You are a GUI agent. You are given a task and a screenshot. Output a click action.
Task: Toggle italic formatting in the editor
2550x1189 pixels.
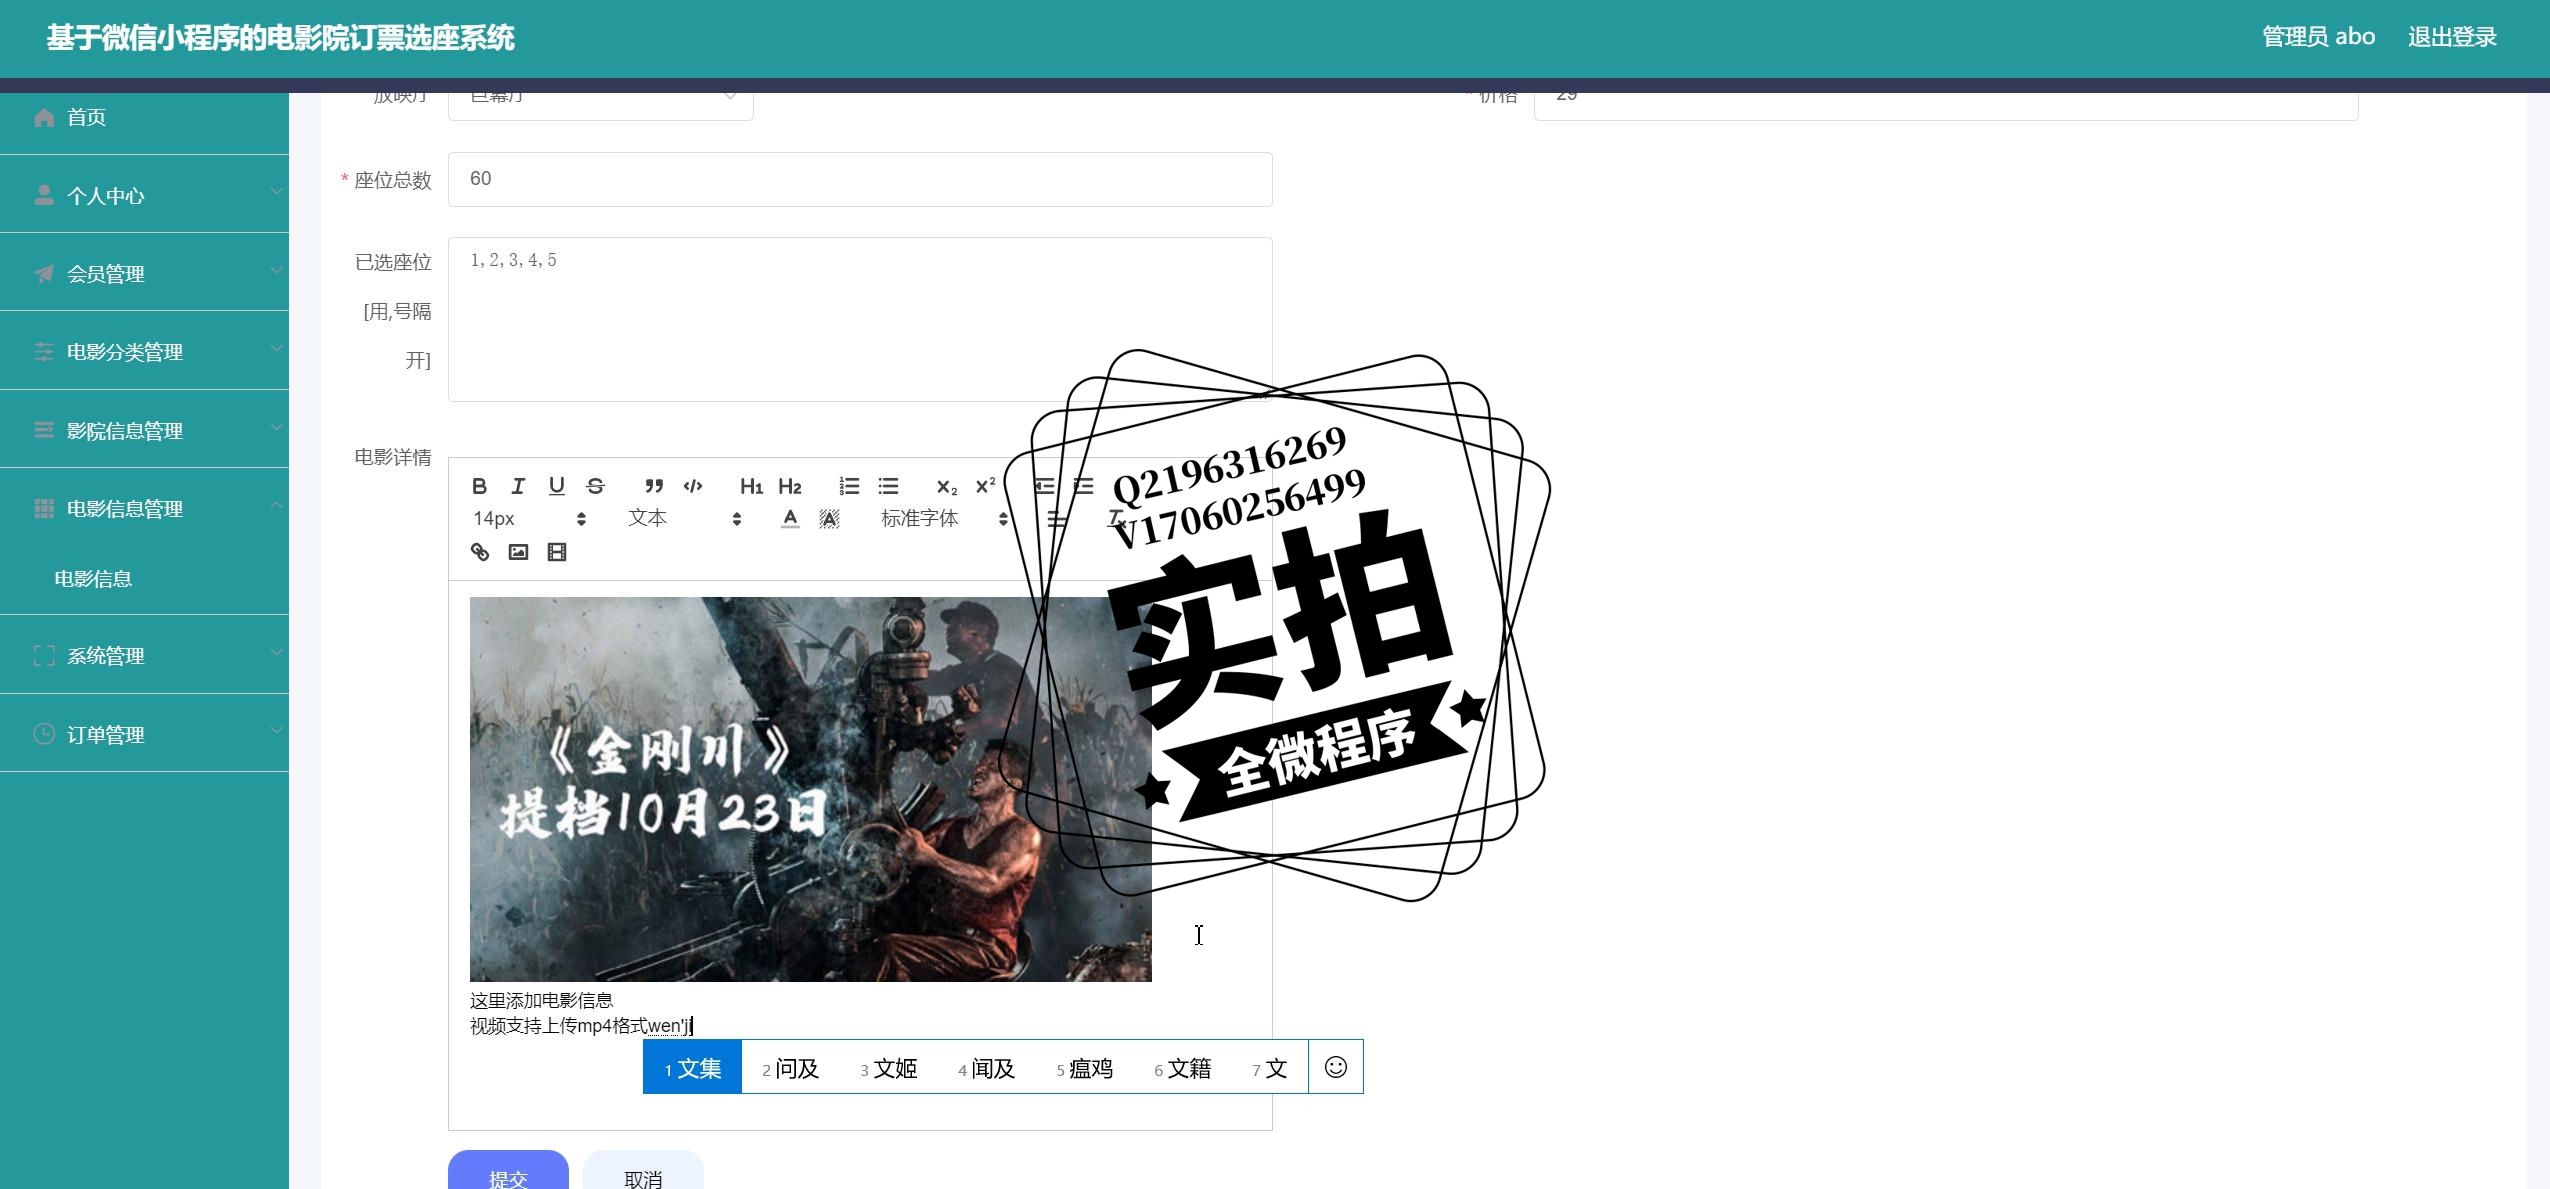pos(518,486)
